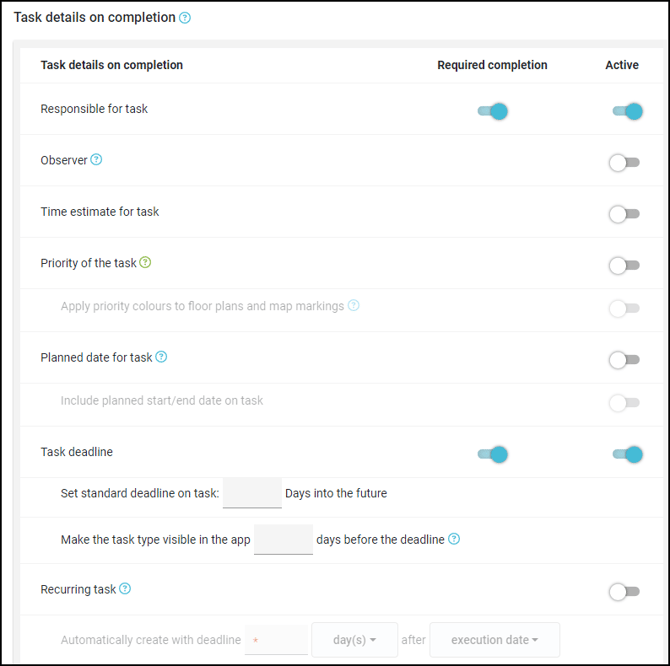Enable the Recurring task toggle
Viewport: 670px width, 666px height.
tap(624, 591)
